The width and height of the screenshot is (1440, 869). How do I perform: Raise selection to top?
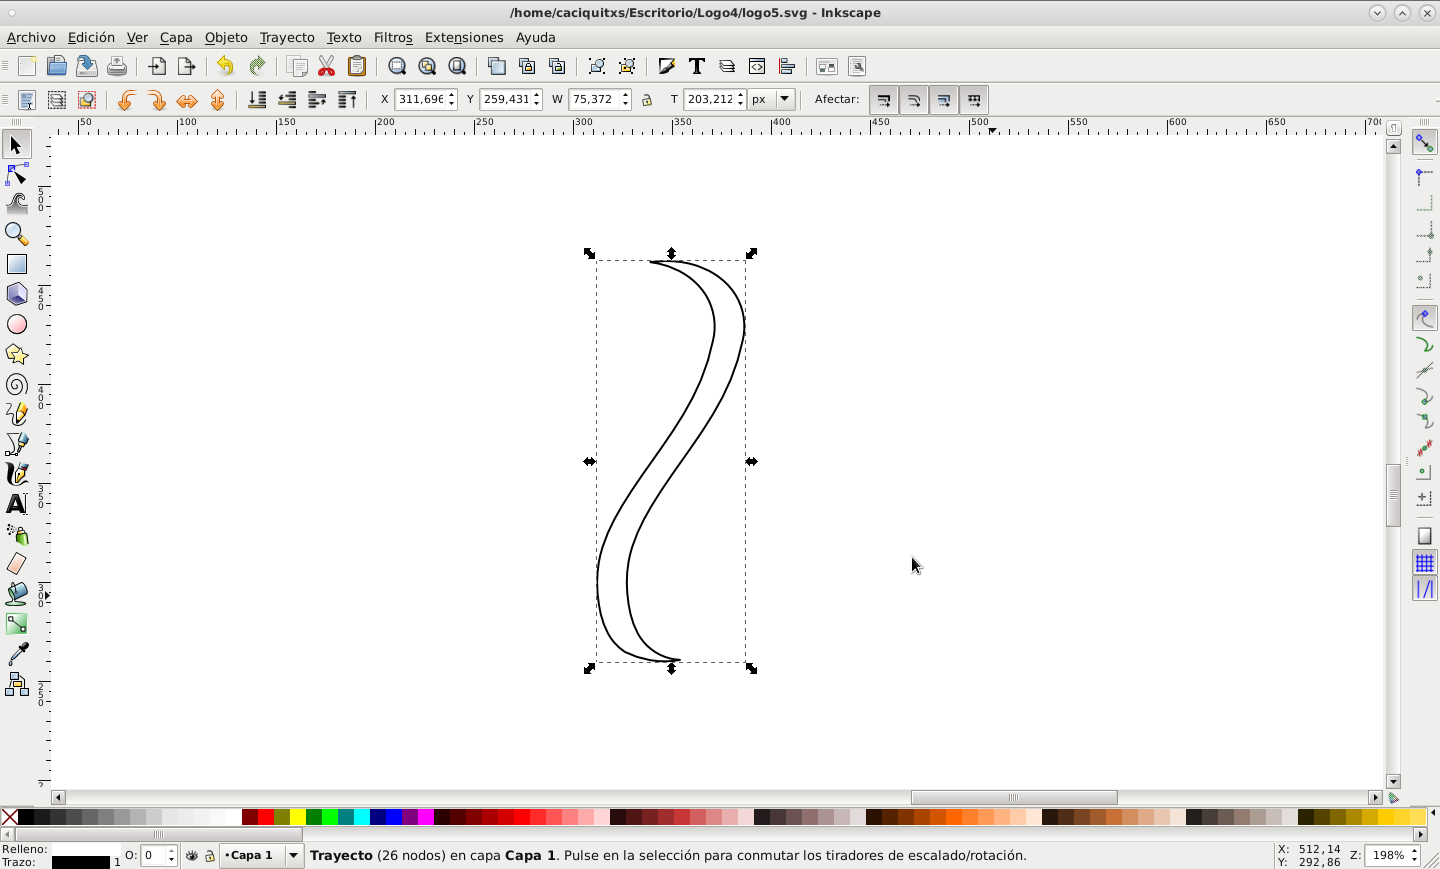[347, 100]
